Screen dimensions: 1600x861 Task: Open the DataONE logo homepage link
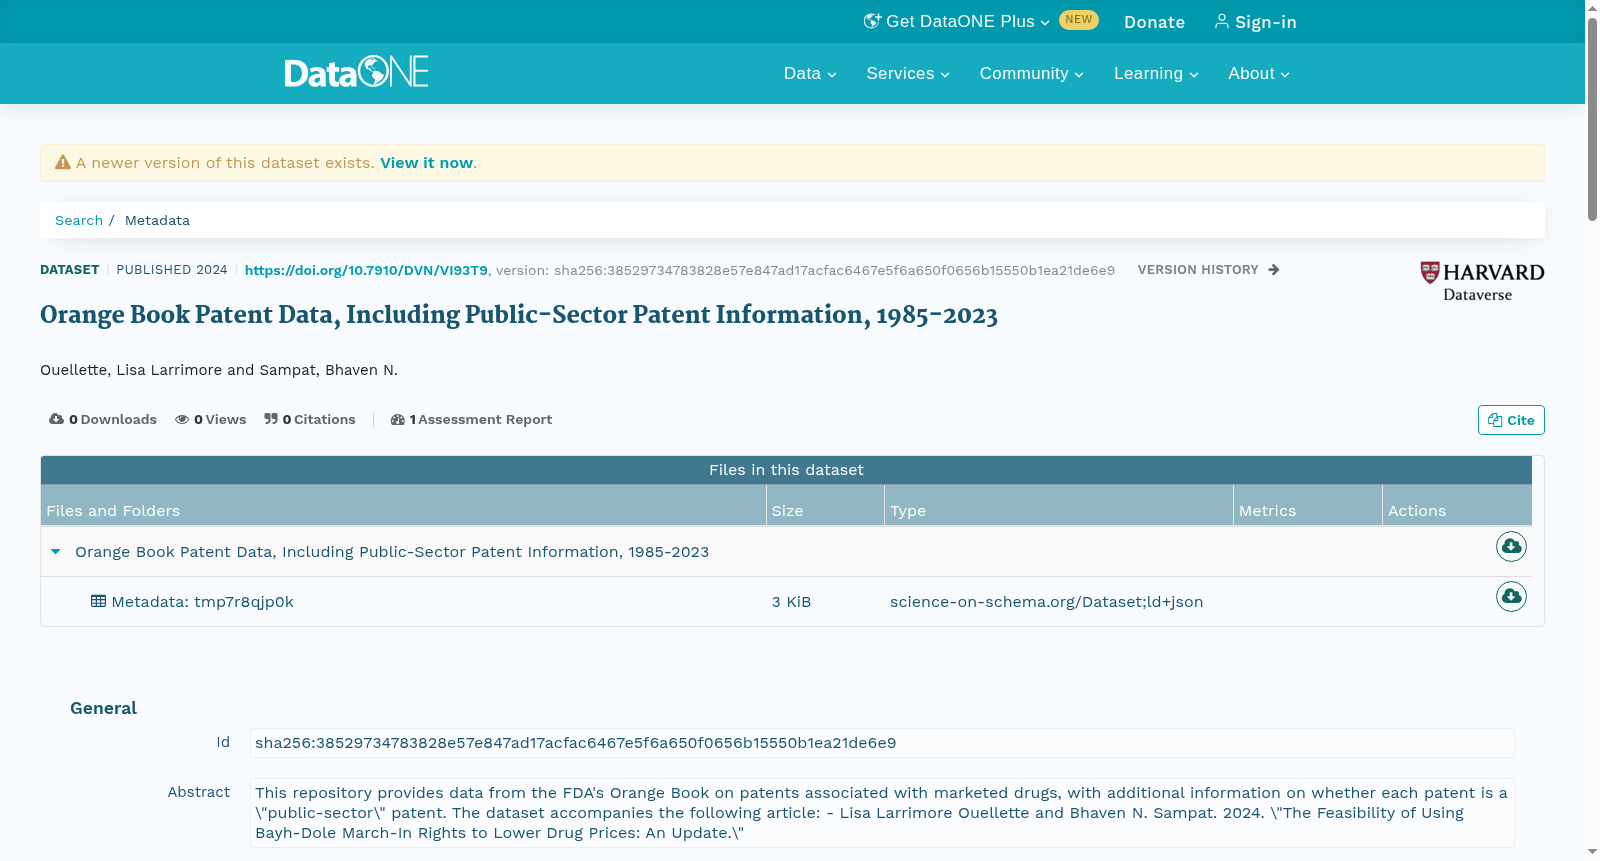[x=357, y=72]
